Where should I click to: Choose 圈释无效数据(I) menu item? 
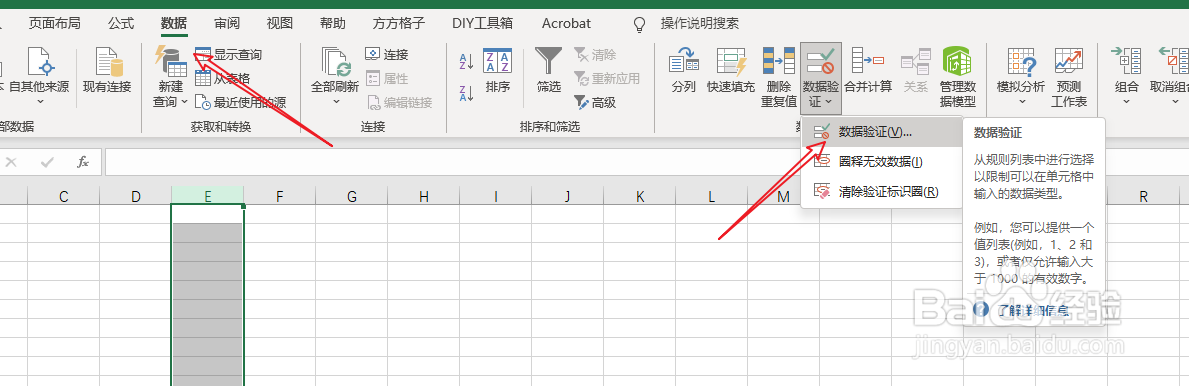point(880,162)
